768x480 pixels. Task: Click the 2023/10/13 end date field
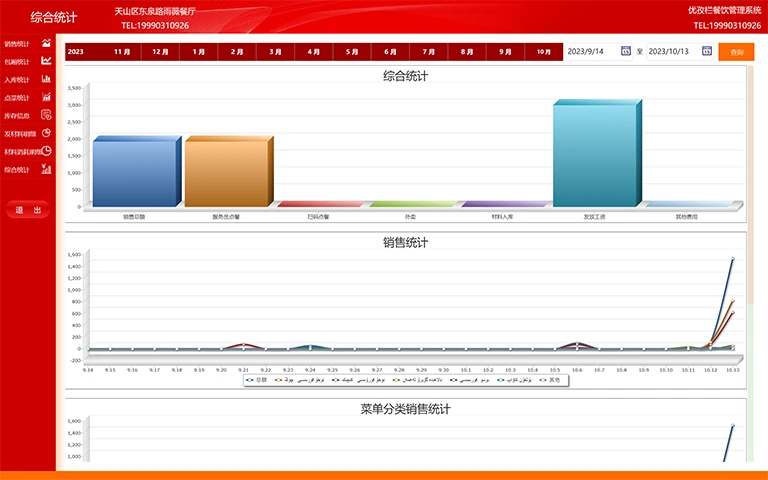(x=671, y=51)
